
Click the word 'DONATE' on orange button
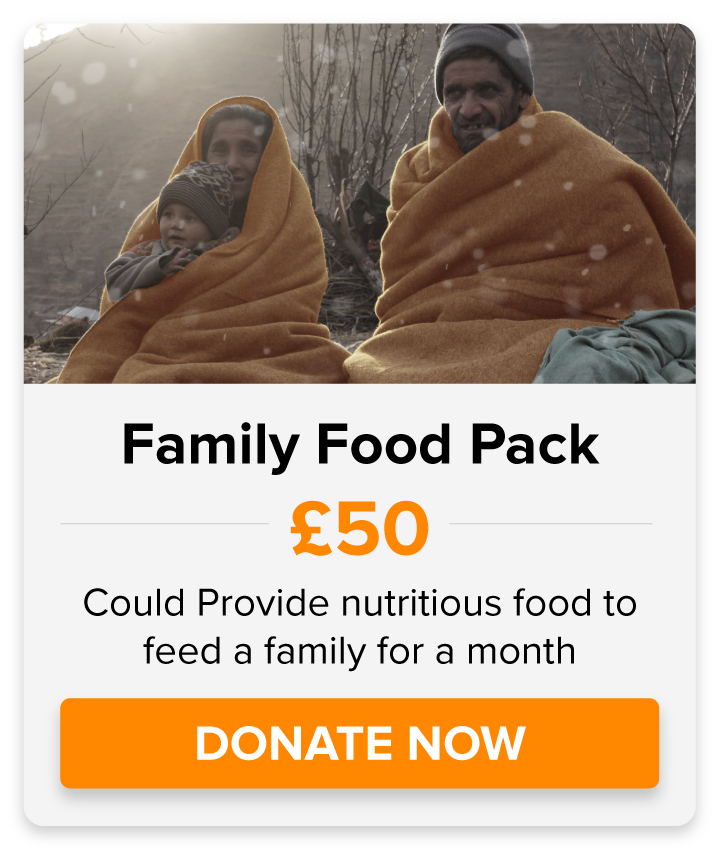tap(294, 743)
